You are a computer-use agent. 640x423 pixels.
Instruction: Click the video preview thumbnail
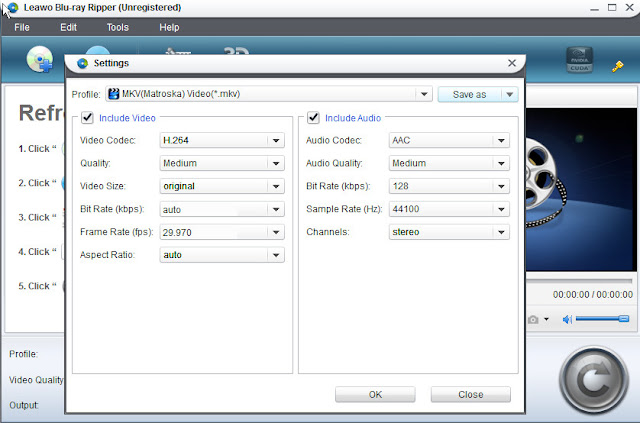(581, 189)
